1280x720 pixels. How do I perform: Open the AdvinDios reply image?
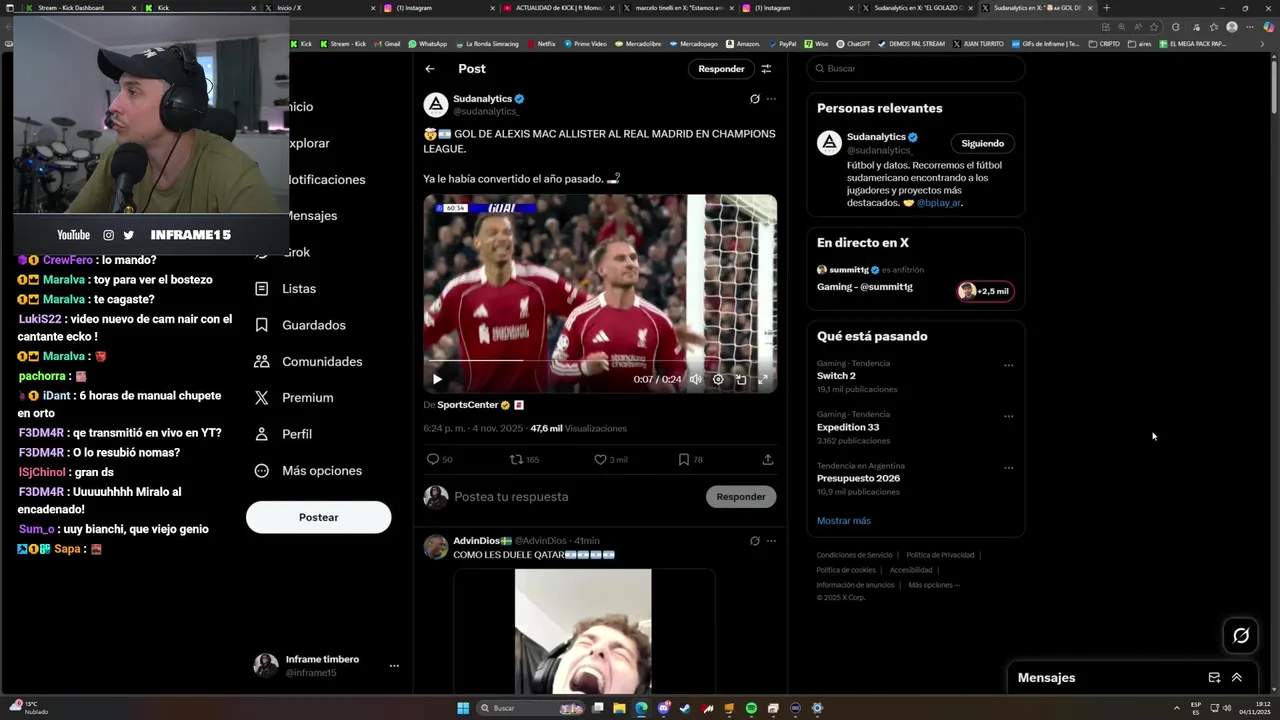pos(583,631)
